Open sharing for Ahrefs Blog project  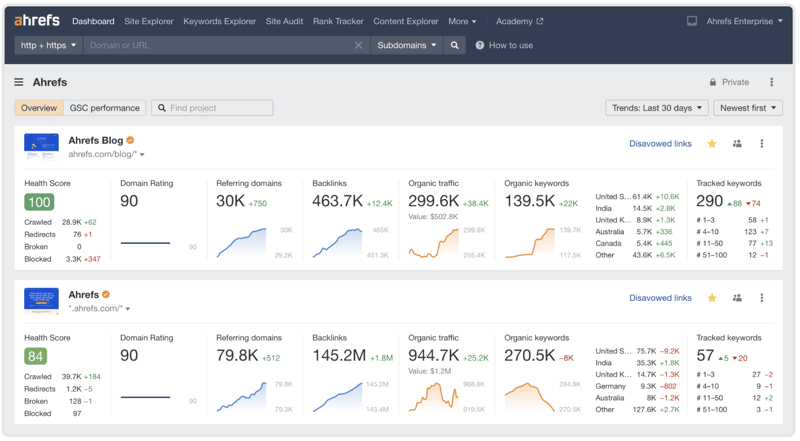pyautogui.click(x=737, y=143)
